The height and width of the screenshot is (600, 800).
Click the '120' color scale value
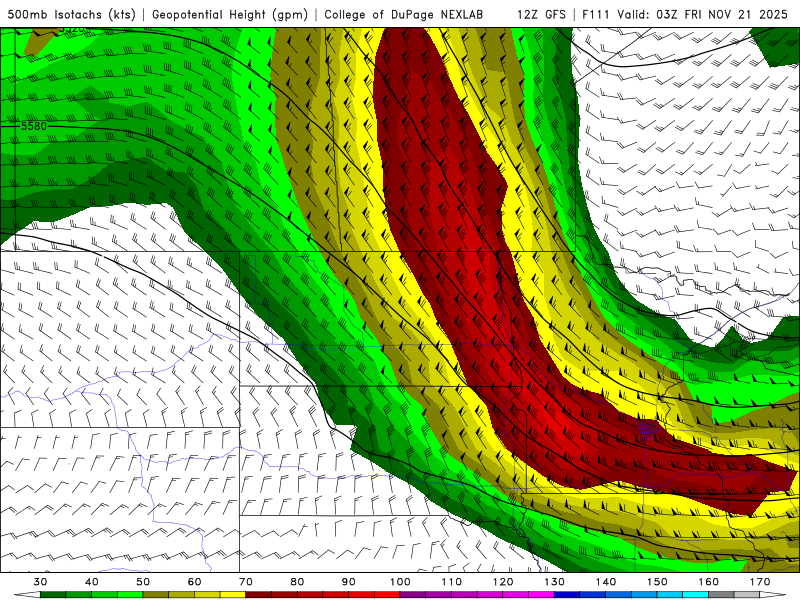[x=503, y=582]
